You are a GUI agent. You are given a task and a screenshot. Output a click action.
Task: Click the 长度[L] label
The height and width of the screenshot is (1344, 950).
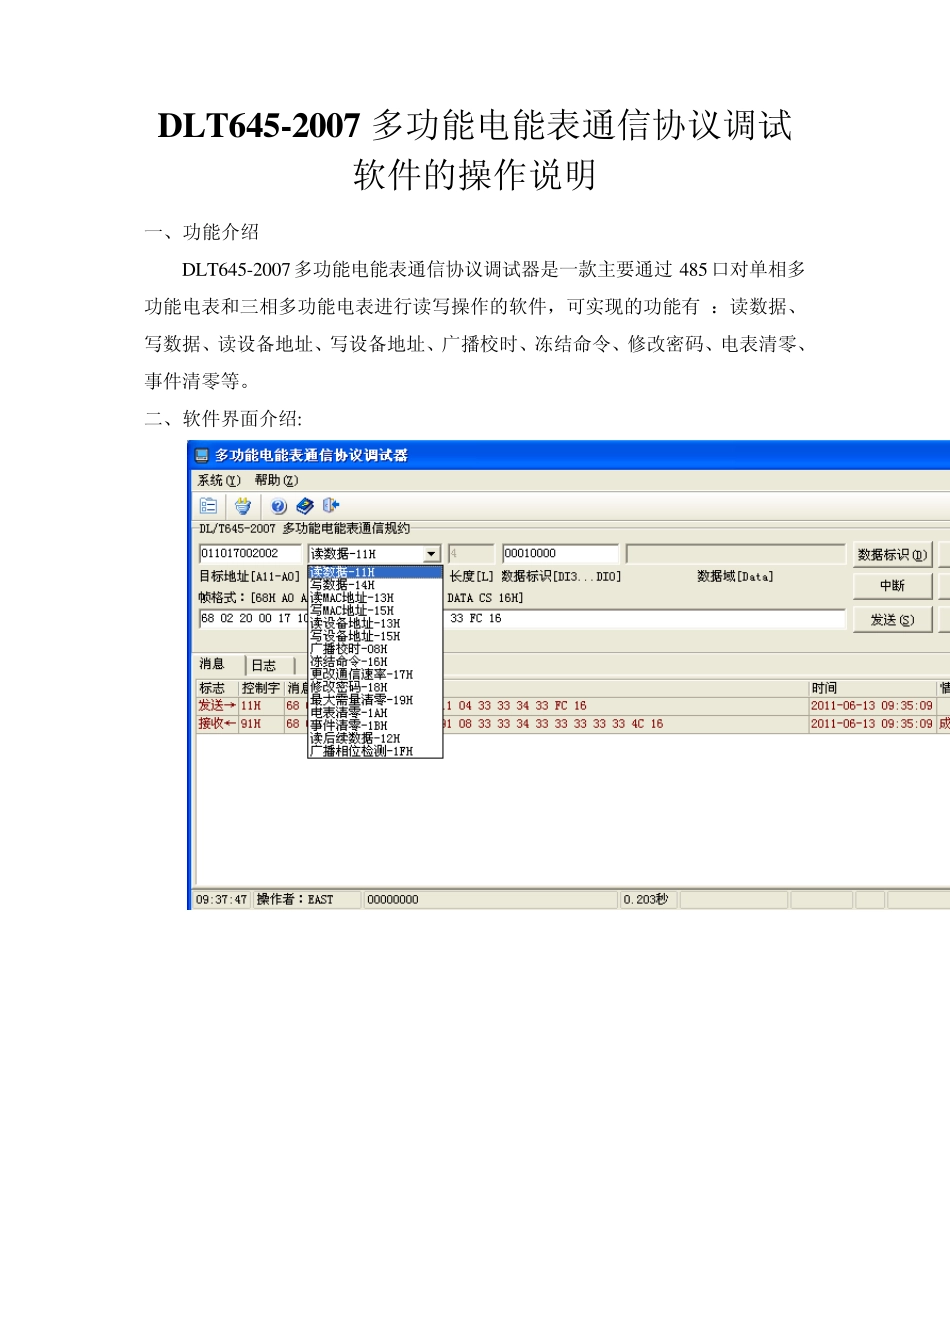pos(471,577)
